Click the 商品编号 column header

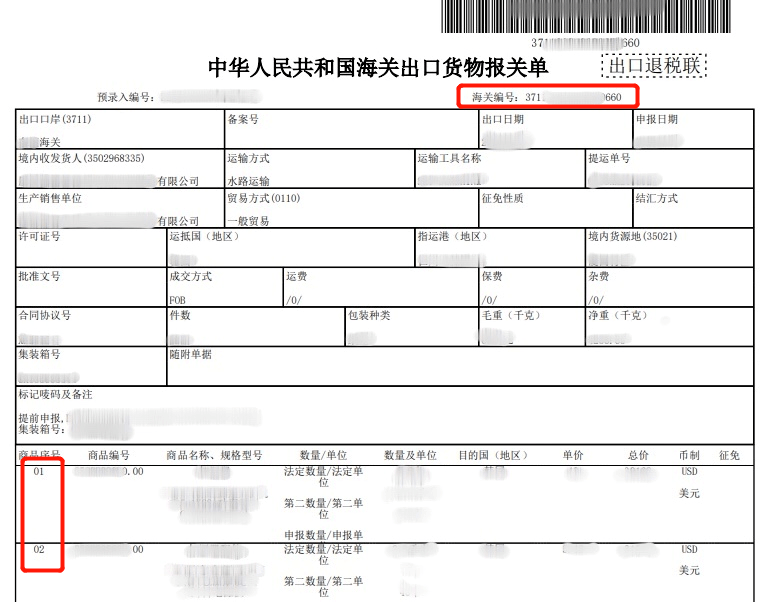(x=109, y=455)
